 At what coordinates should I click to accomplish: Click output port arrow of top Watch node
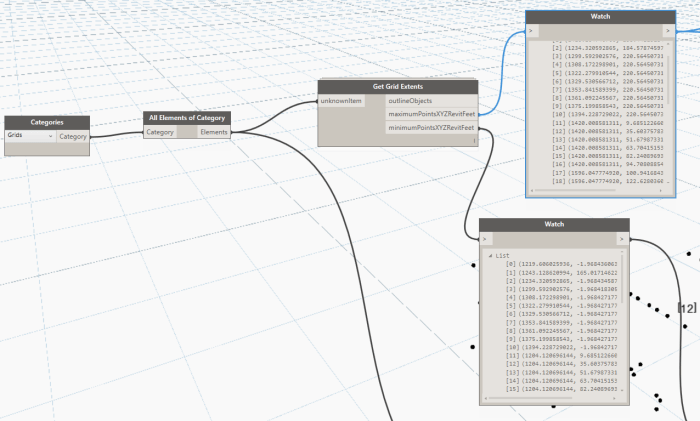tap(668, 31)
